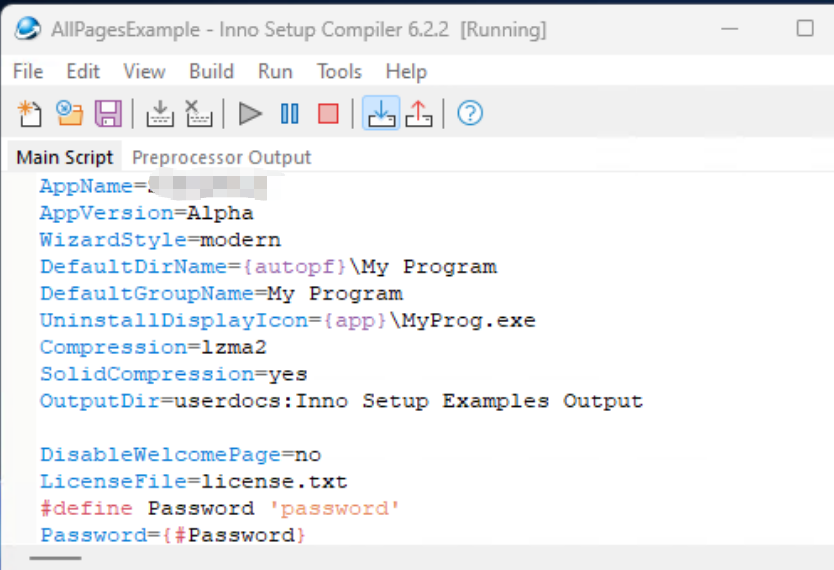Click the Save toolbar icon
834x570 pixels.
point(108,113)
